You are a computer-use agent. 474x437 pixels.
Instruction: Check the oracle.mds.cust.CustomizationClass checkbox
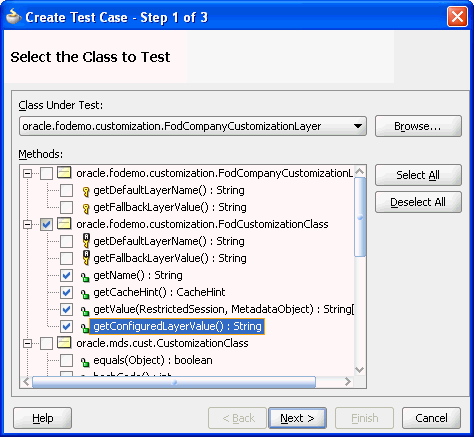pos(46,343)
